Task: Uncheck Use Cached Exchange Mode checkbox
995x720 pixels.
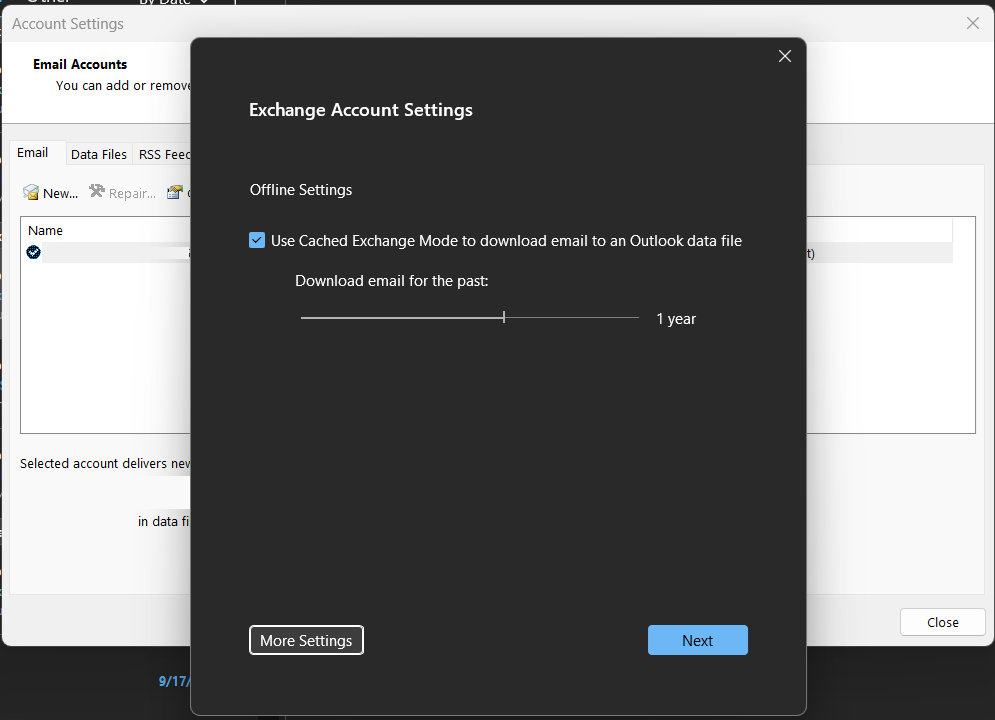Action: pos(257,240)
